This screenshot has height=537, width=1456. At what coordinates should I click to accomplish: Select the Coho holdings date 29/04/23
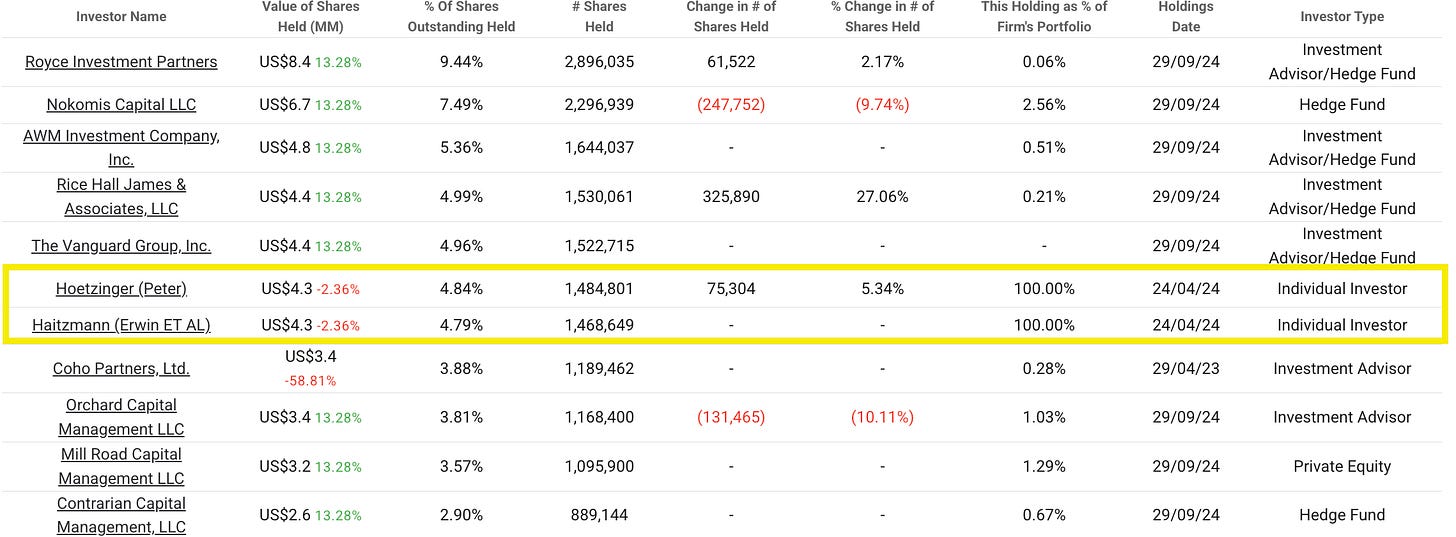coord(1186,369)
